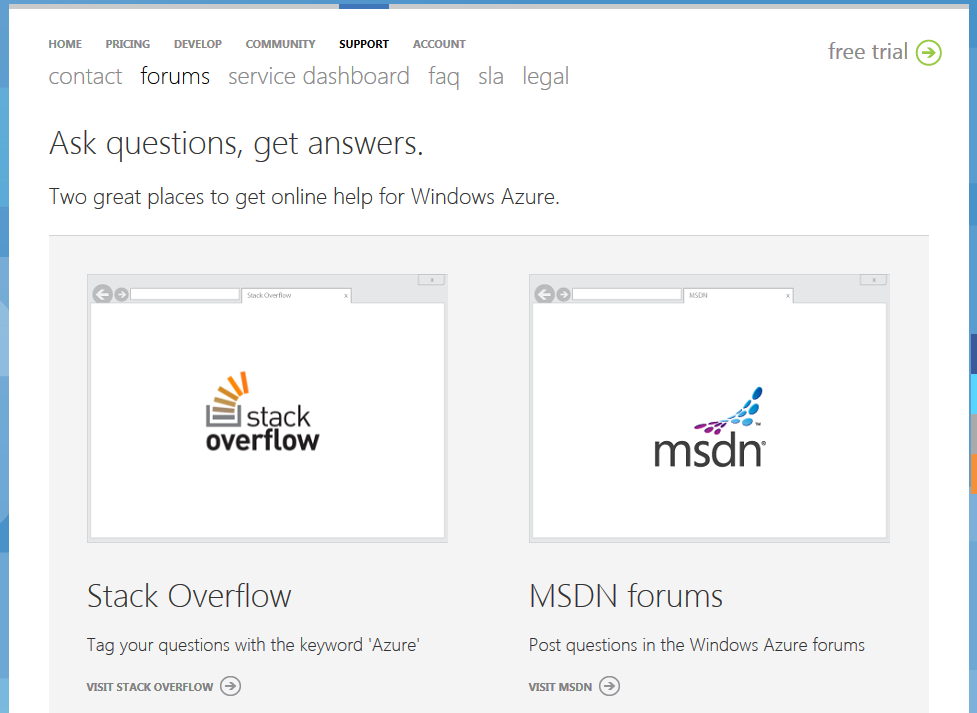Click the Stack Overflow heading
Screen dimensions: 977x713
point(189,596)
